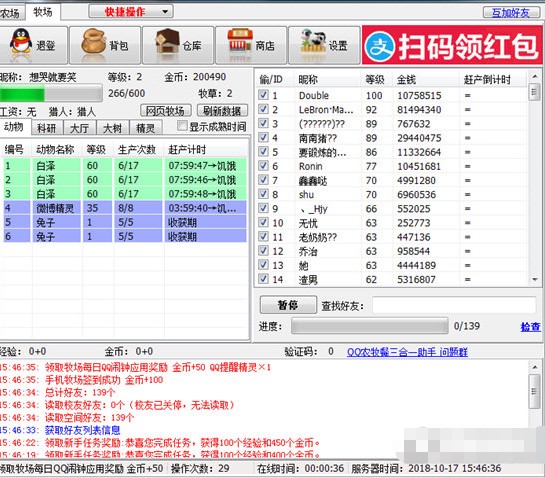
Task: Click friend name LeBron·Ma...
Action: 326,110
